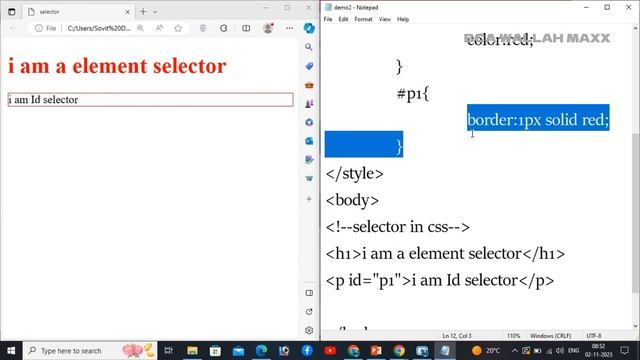The height and width of the screenshot is (360, 640).
Task: Open Mail app on taskbar
Action: 238,351
